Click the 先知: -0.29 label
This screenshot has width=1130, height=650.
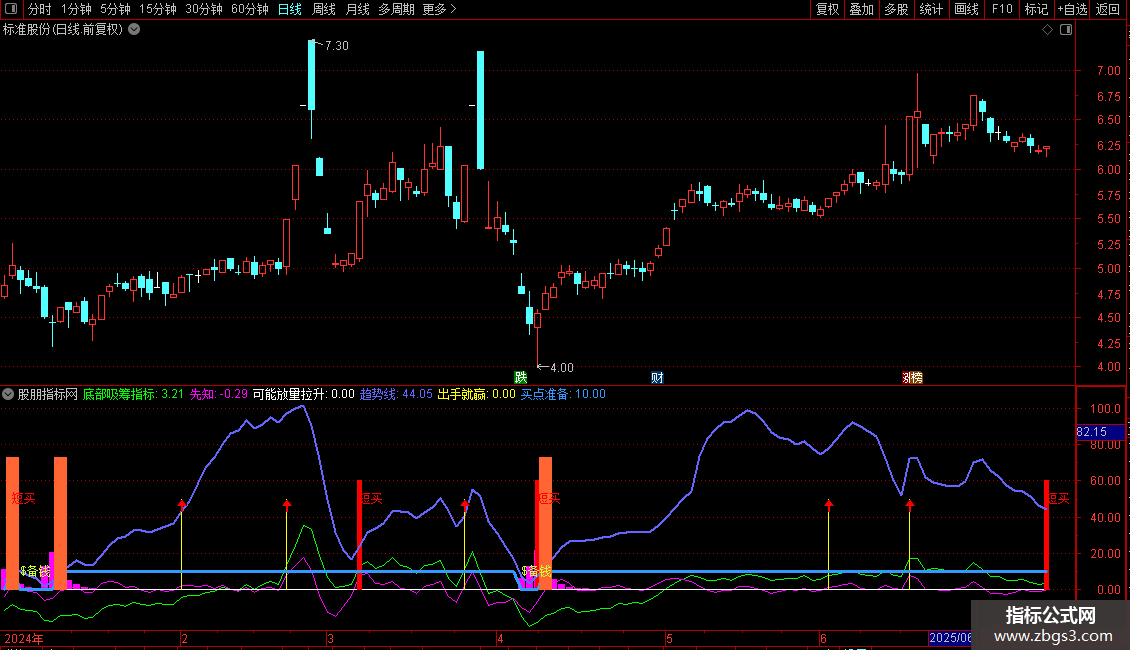[x=219, y=394]
